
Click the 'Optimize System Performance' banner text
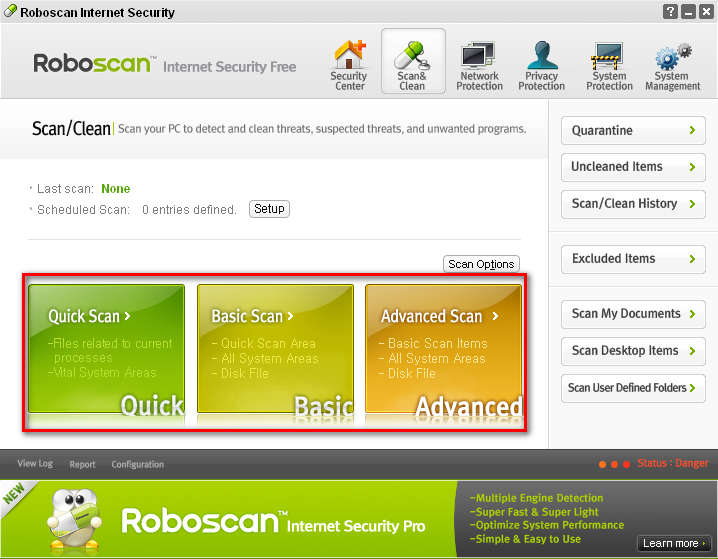[x=547, y=525]
